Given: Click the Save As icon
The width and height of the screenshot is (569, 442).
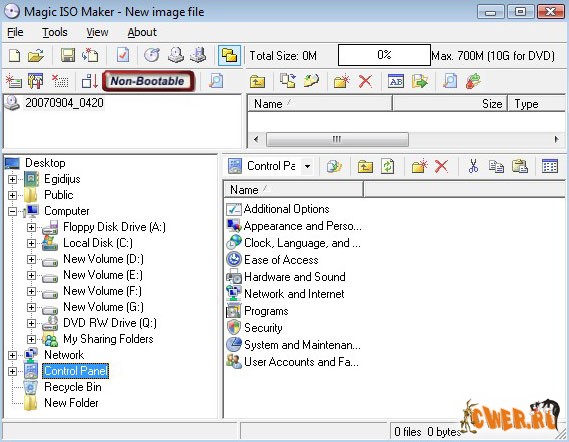Looking at the screenshot, I should pos(90,55).
